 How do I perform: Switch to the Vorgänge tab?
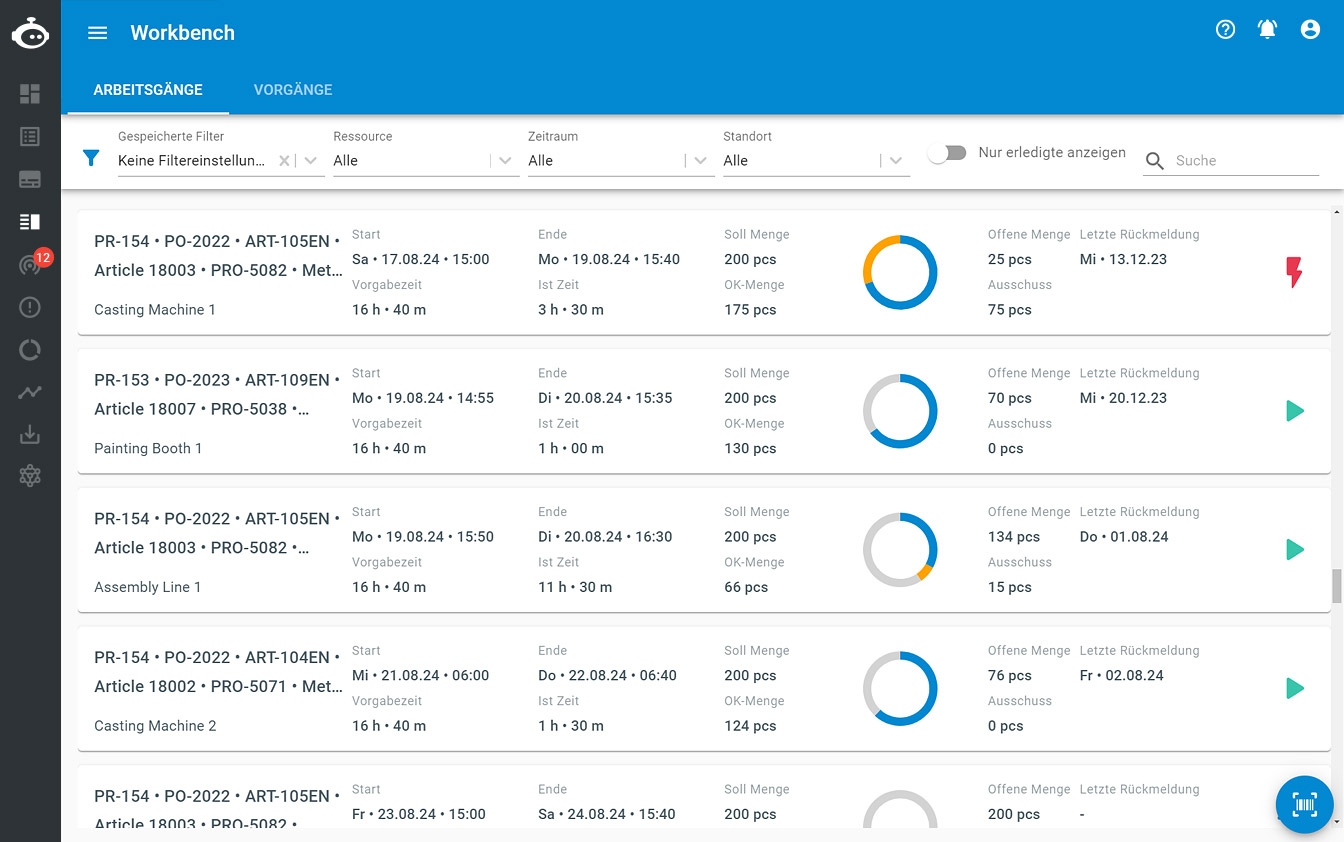pos(293,90)
